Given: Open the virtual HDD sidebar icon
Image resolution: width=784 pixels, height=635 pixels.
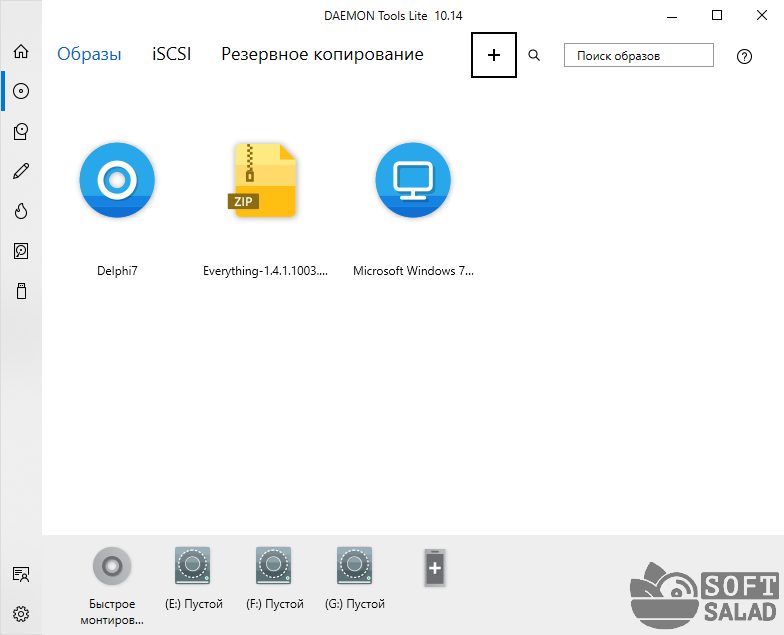Looking at the screenshot, I should tap(21, 251).
